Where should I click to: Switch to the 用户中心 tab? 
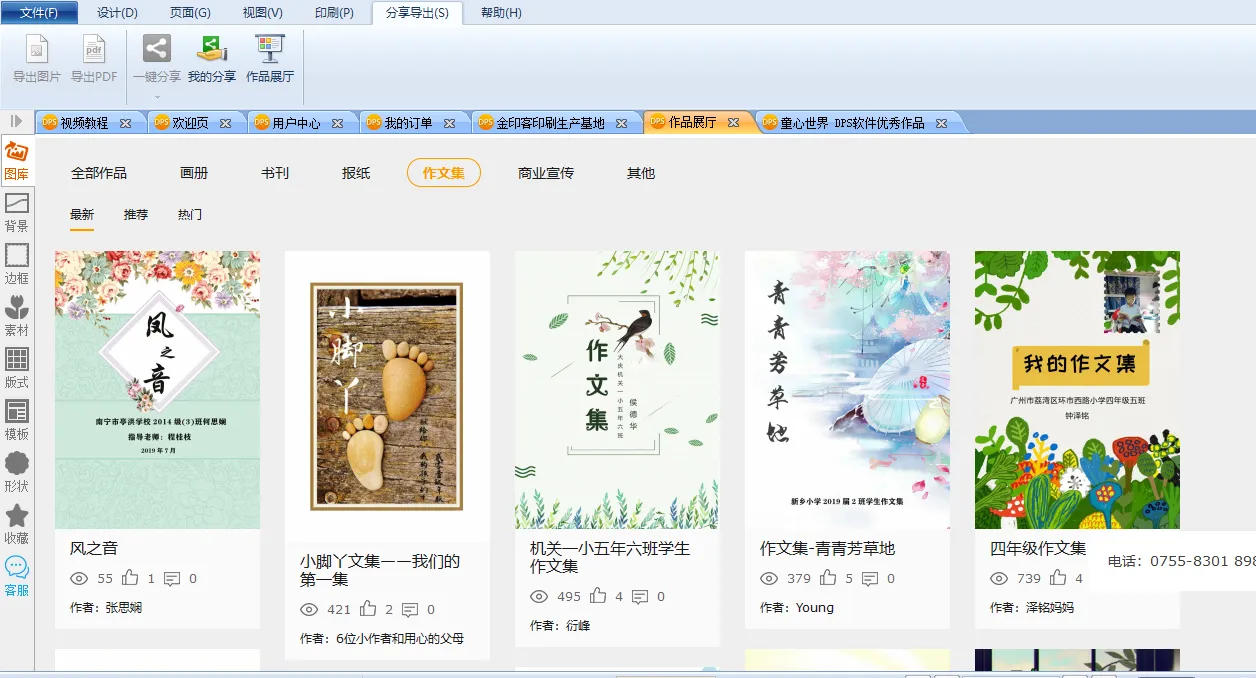[296, 123]
